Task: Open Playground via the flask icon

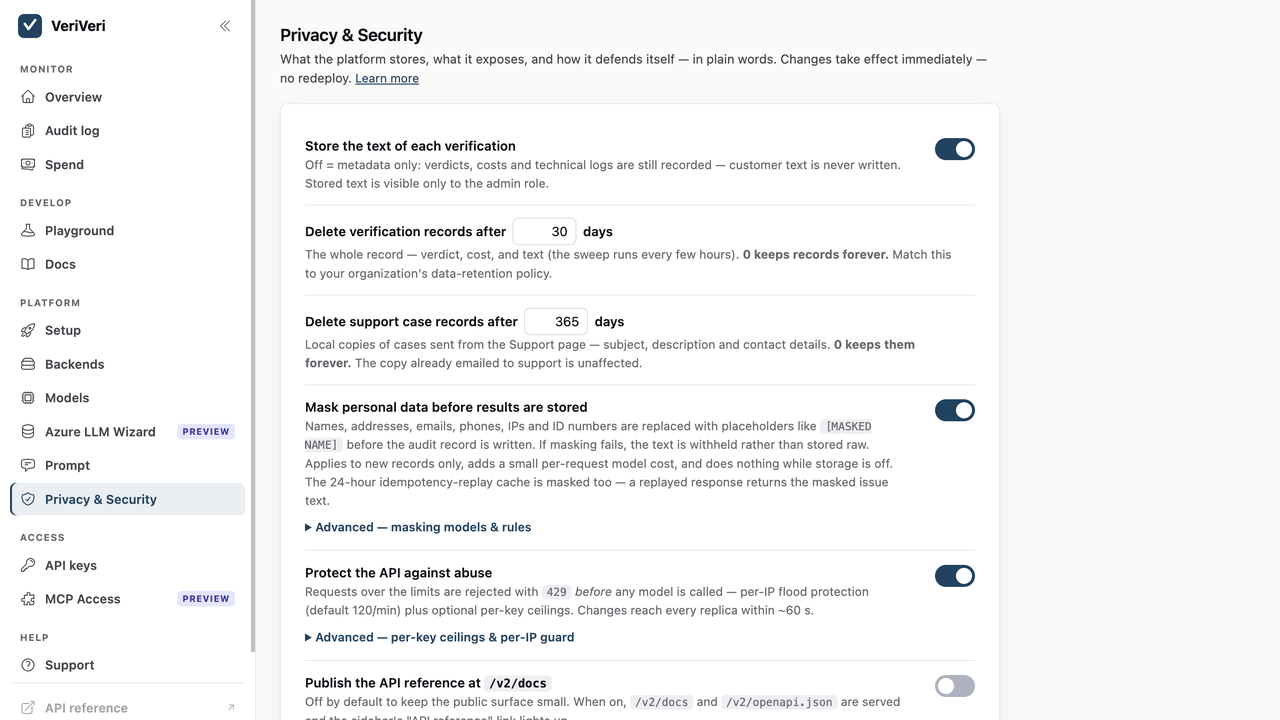Action: pyautogui.click(x=28, y=231)
